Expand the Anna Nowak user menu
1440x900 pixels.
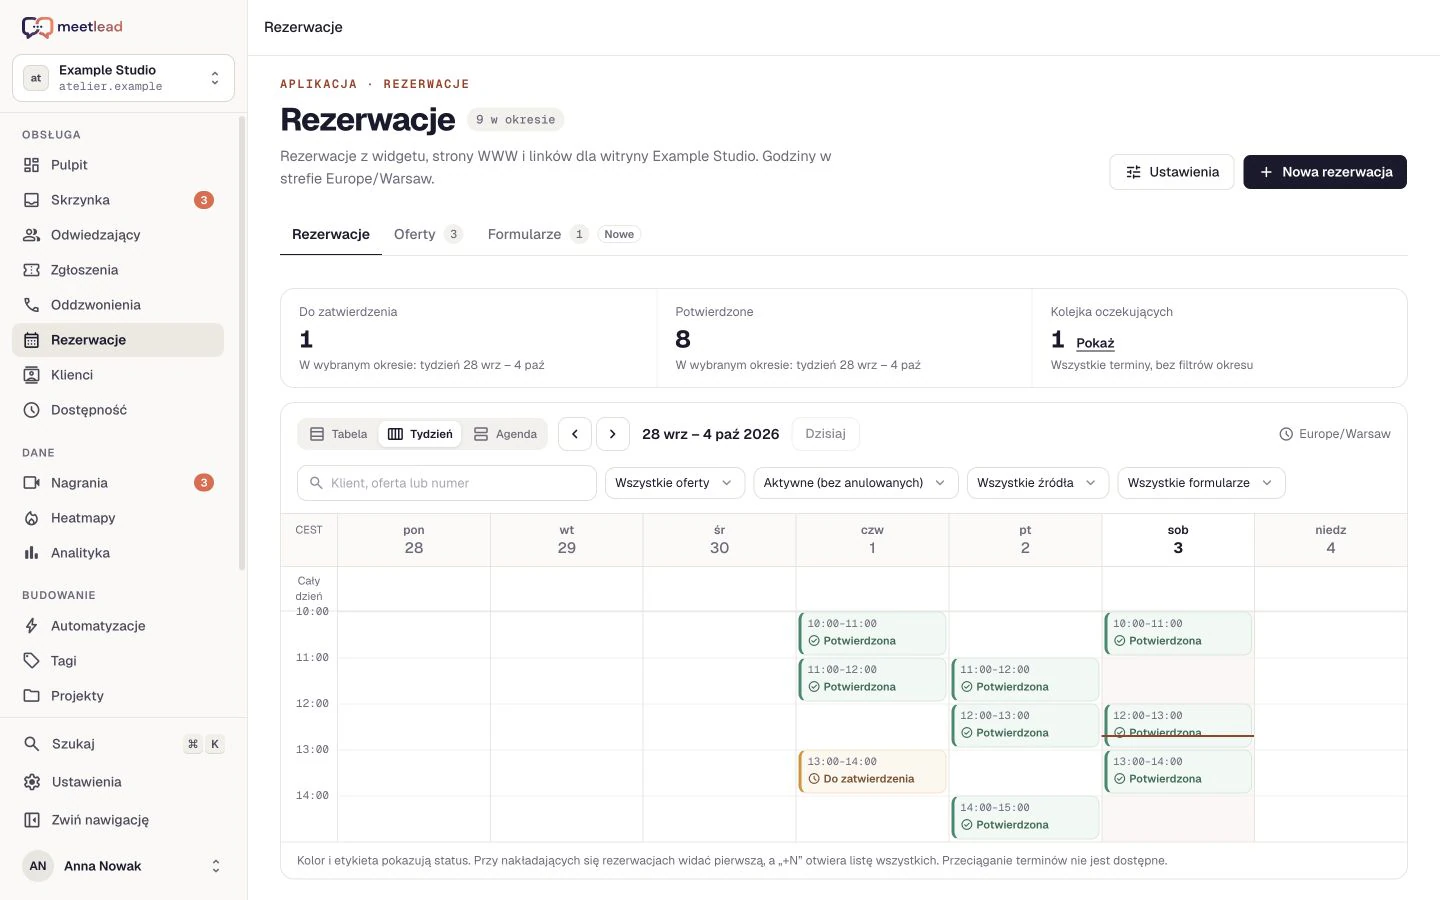click(123, 866)
